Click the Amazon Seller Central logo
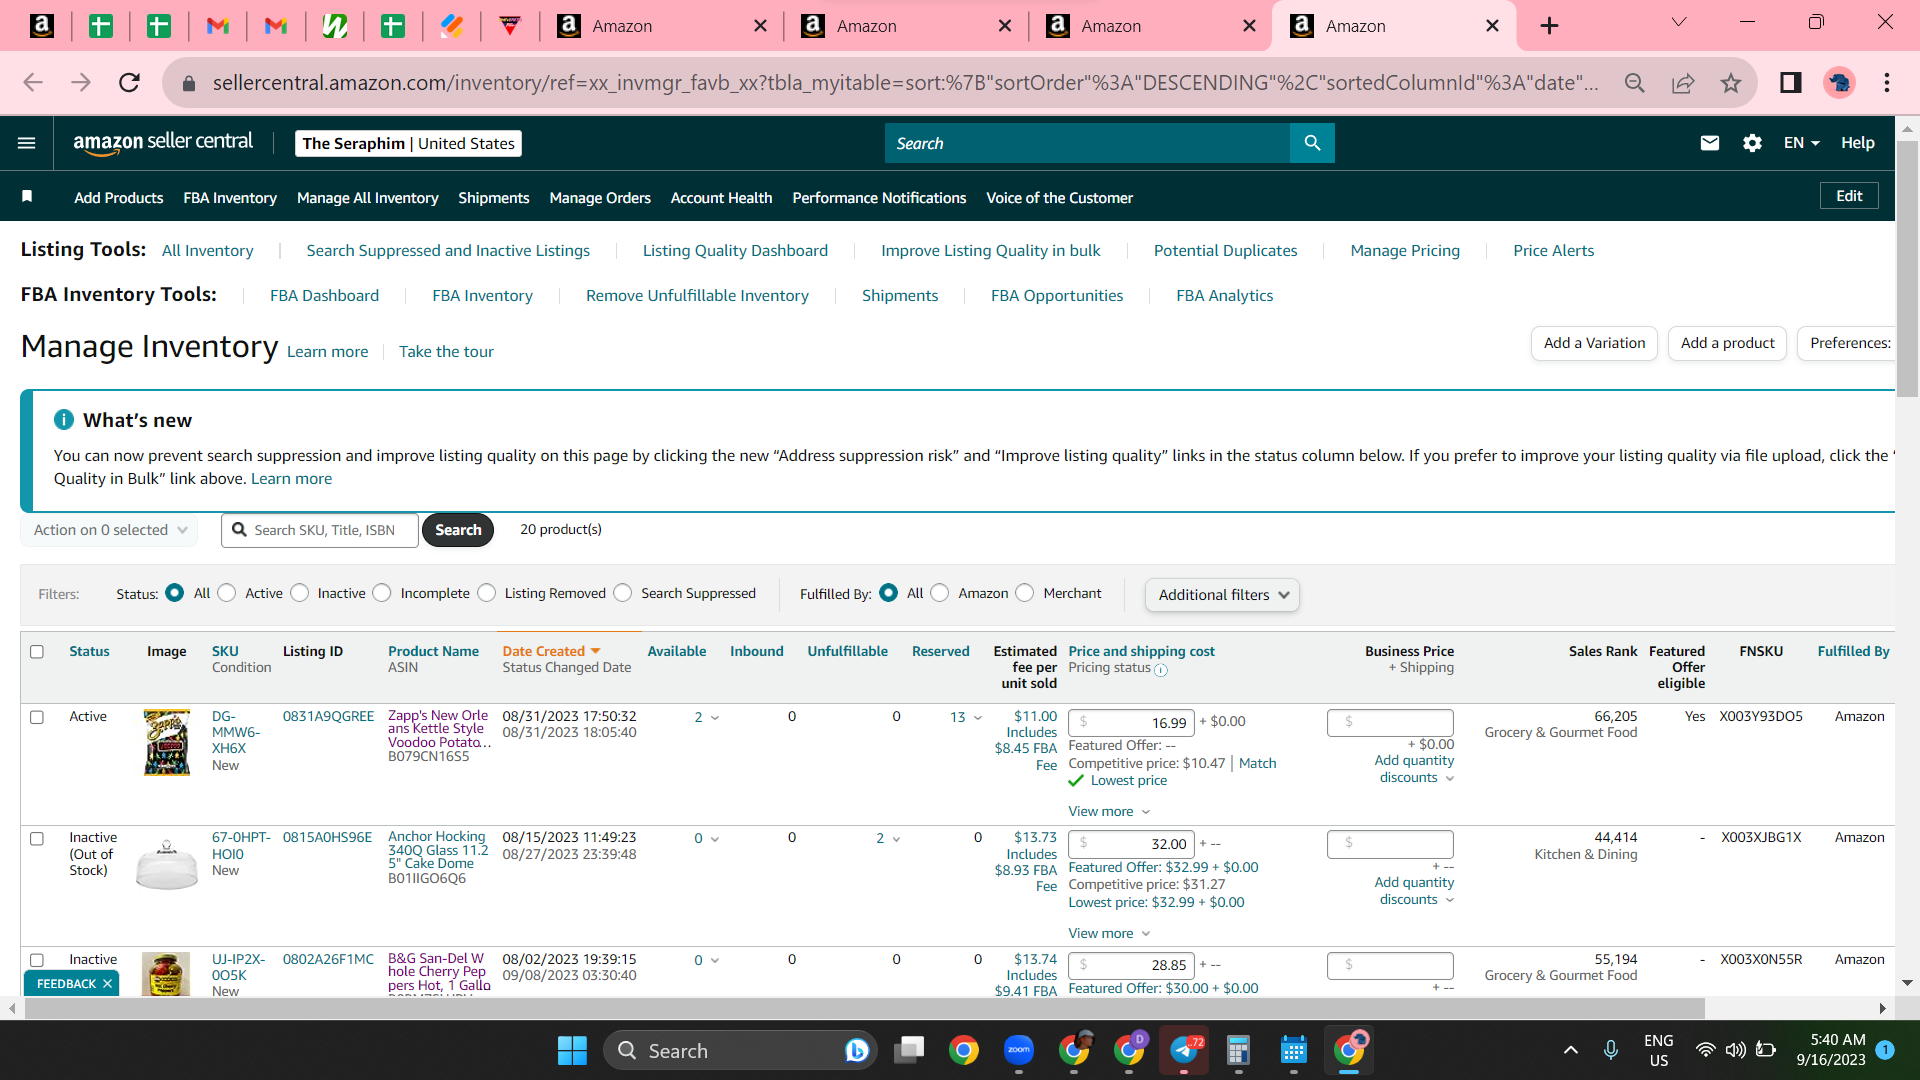This screenshot has width=1920, height=1080. point(163,143)
